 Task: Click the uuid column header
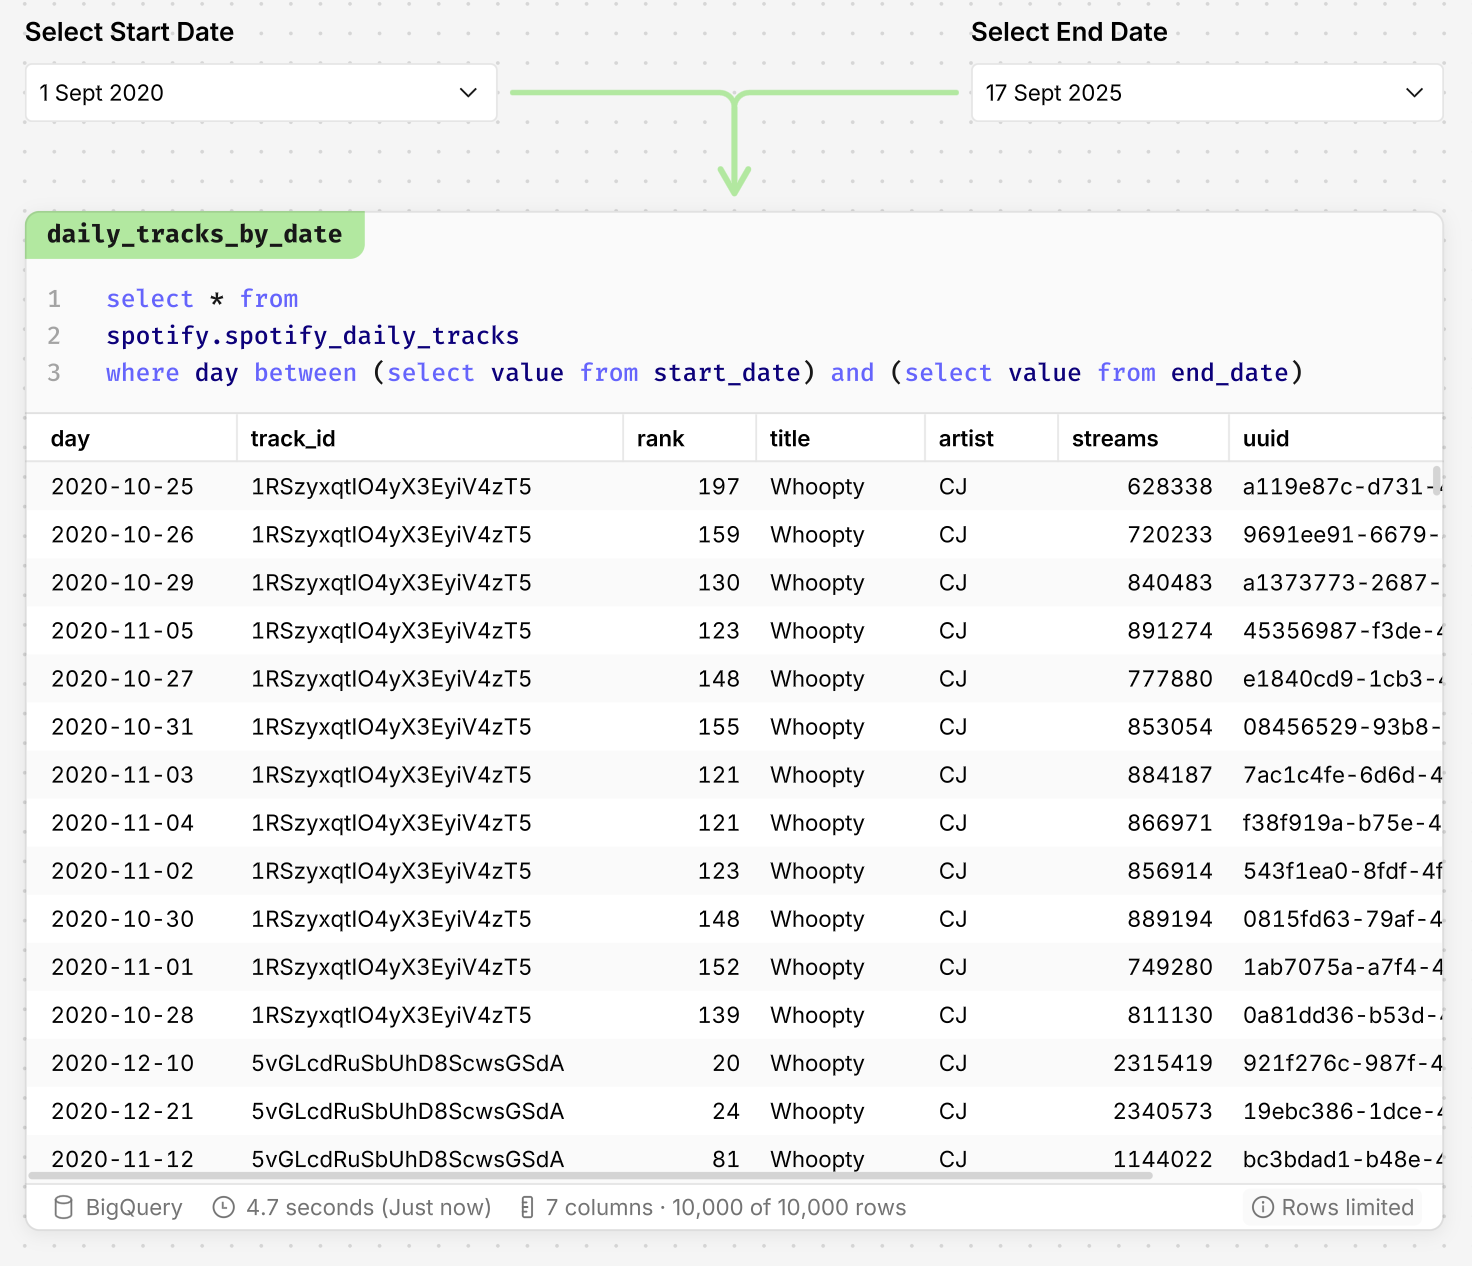click(x=1265, y=439)
